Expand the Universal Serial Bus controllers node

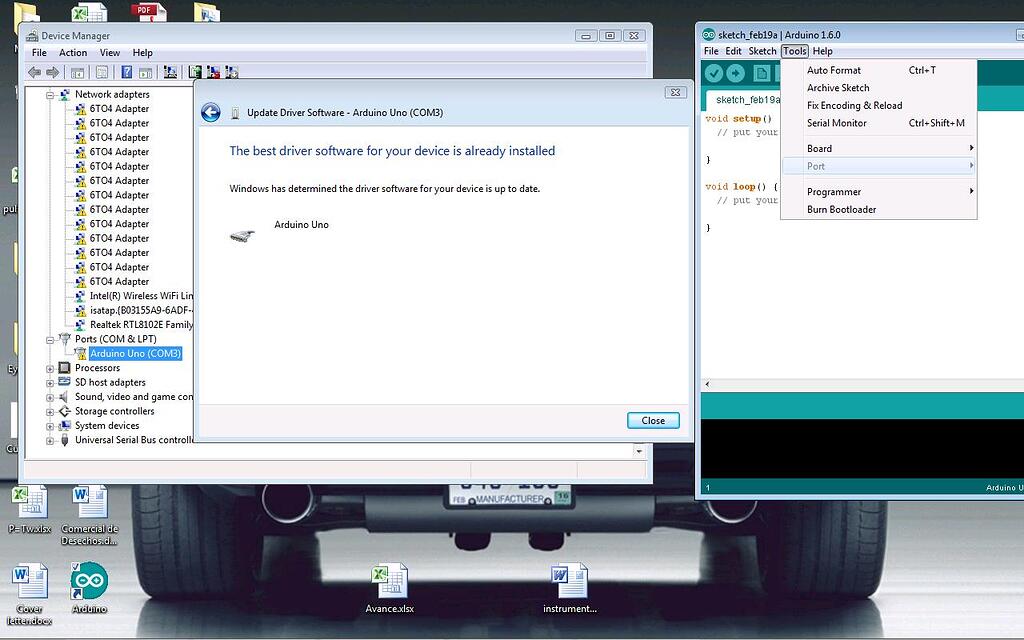[x=50, y=440]
